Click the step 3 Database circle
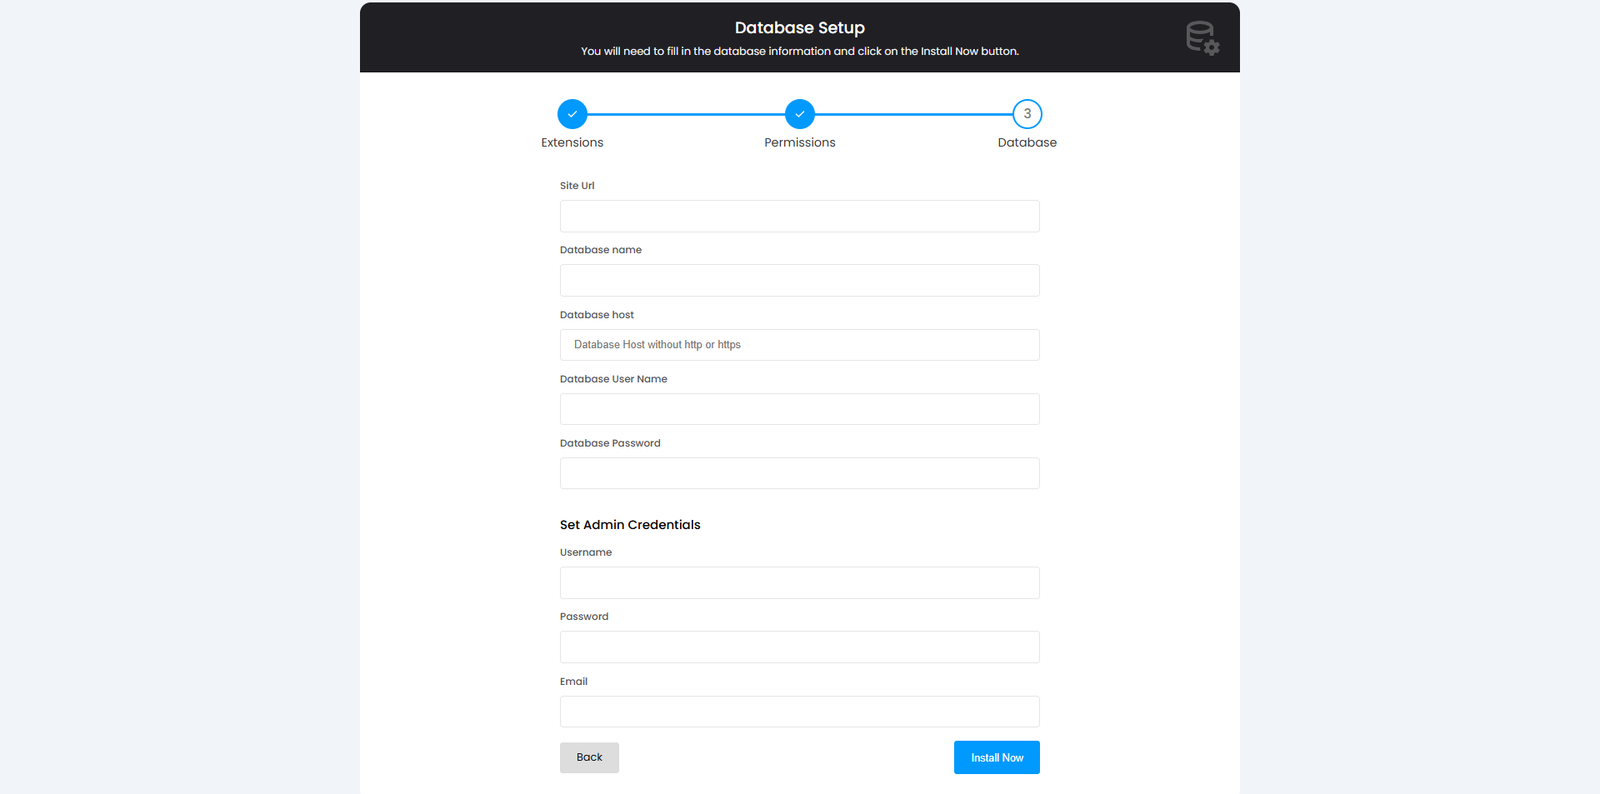The width and height of the screenshot is (1600, 794). click(1027, 114)
